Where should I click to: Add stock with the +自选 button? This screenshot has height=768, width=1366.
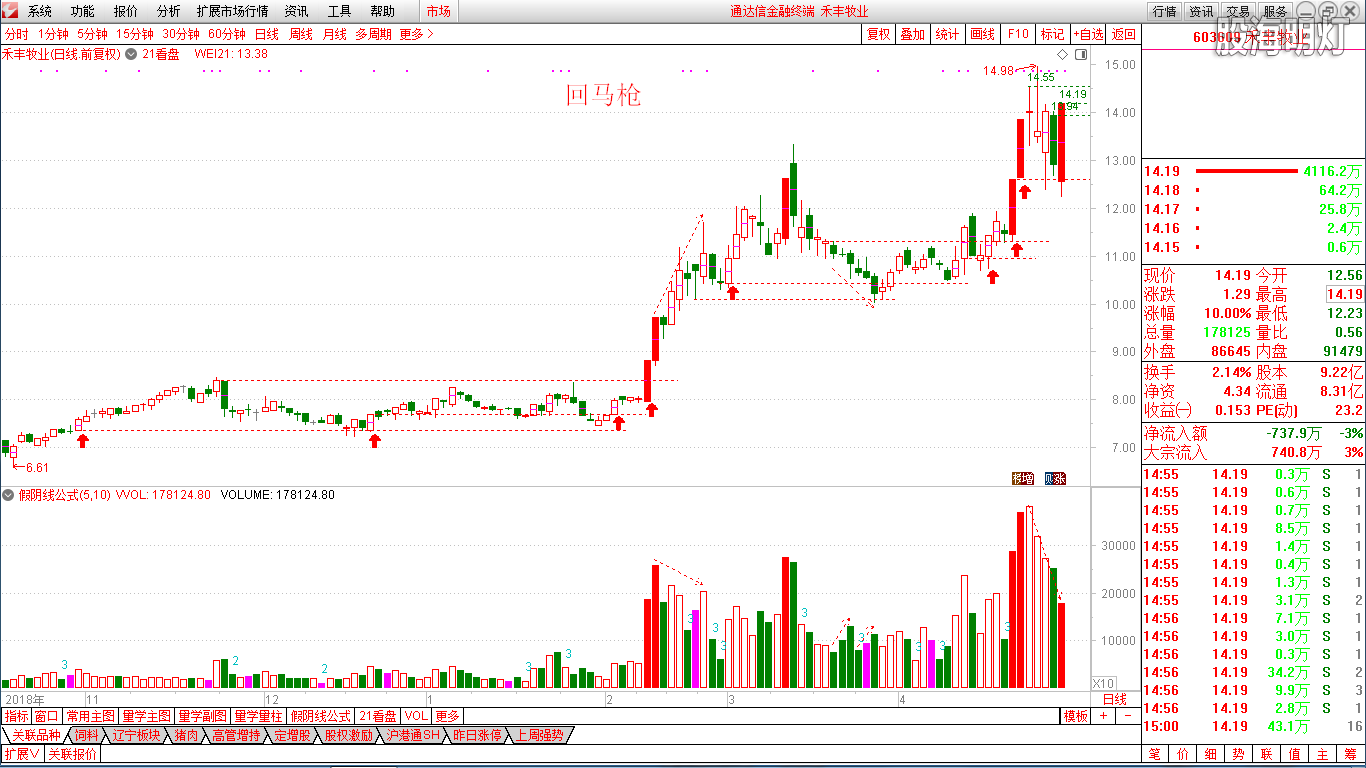tap(1089, 34)
